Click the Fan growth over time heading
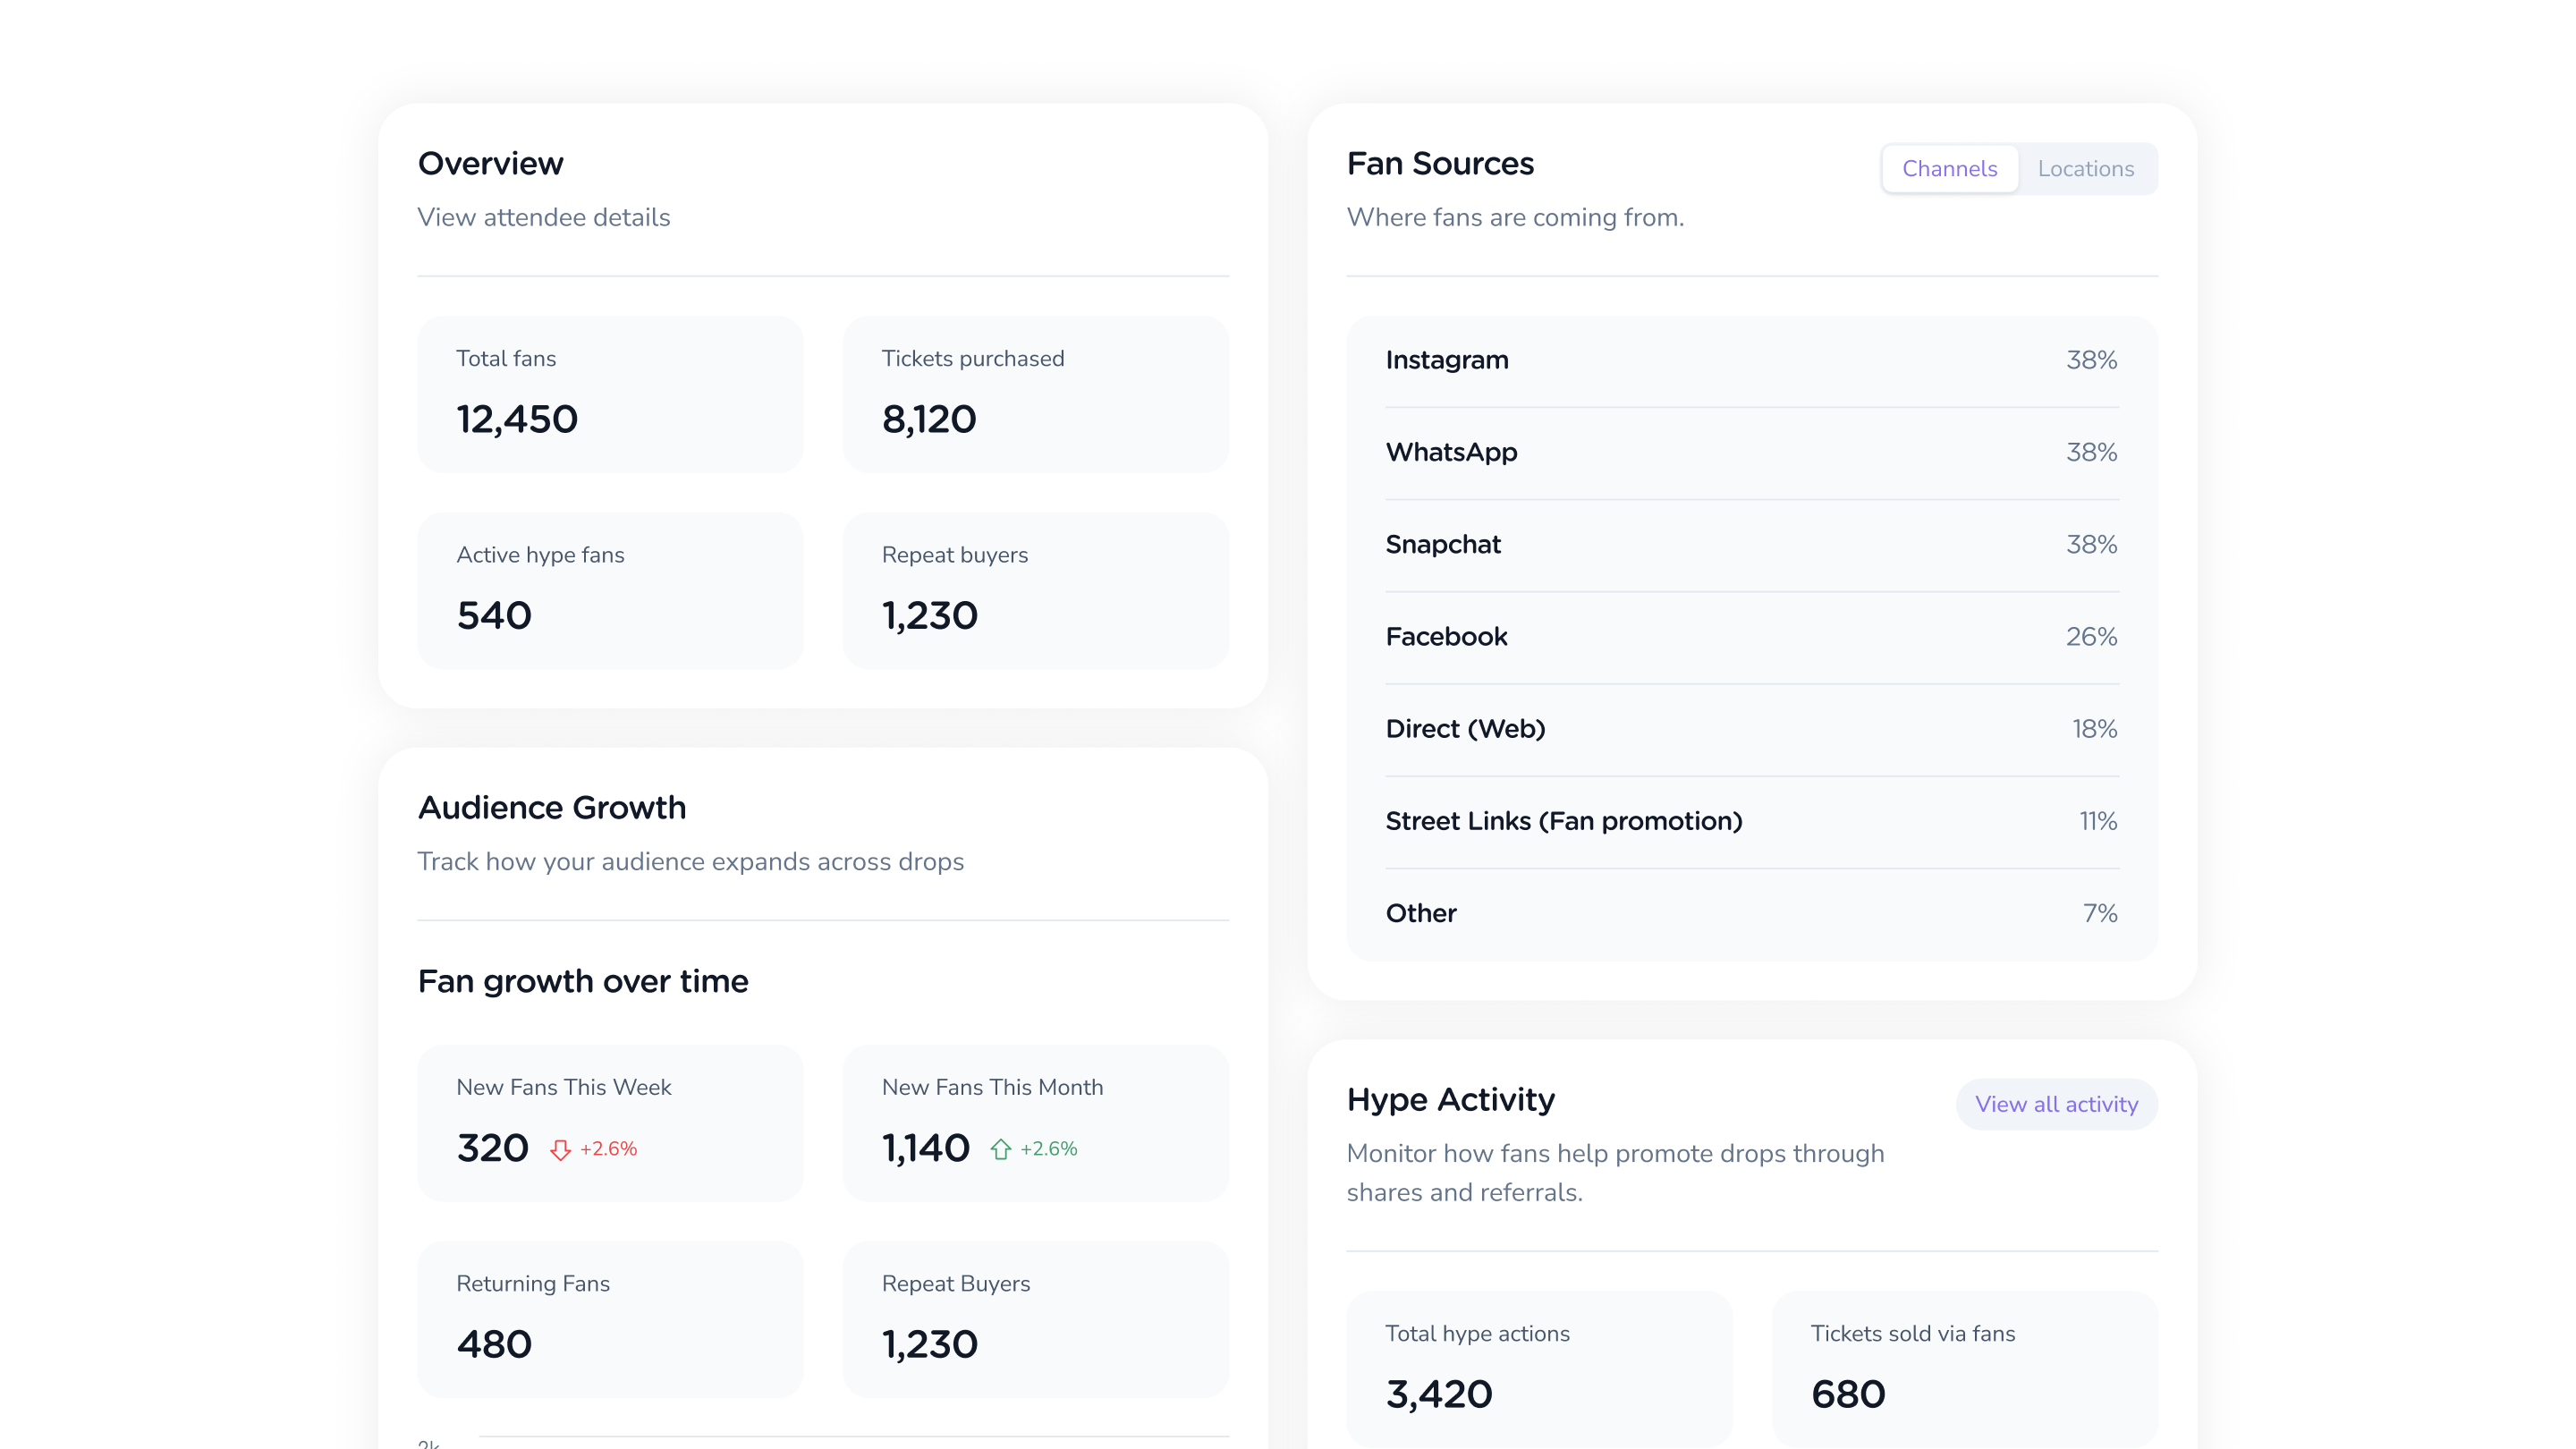The width and height of the screenshot is (2576, 1449). tap(583, 981)
